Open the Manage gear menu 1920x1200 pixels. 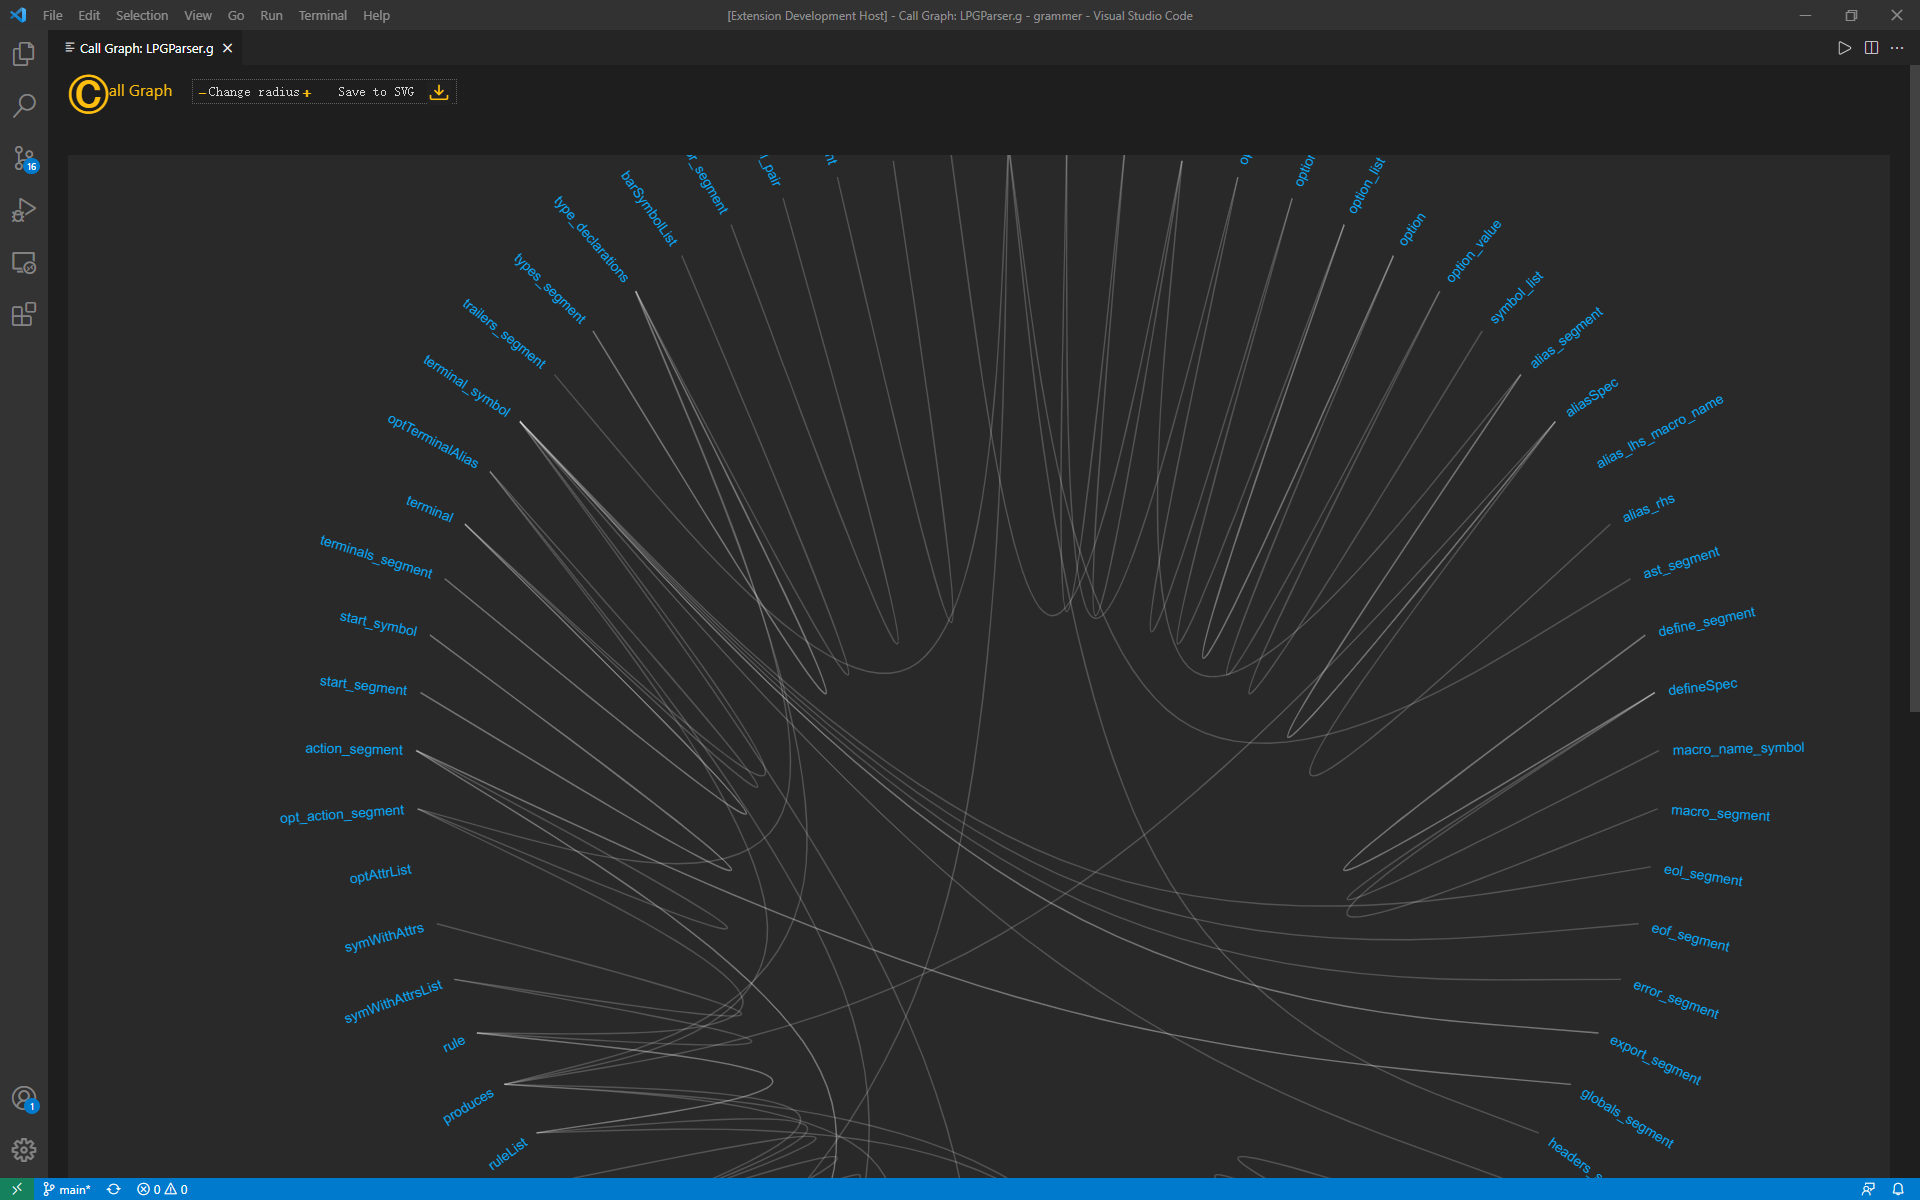[24, 1150]
